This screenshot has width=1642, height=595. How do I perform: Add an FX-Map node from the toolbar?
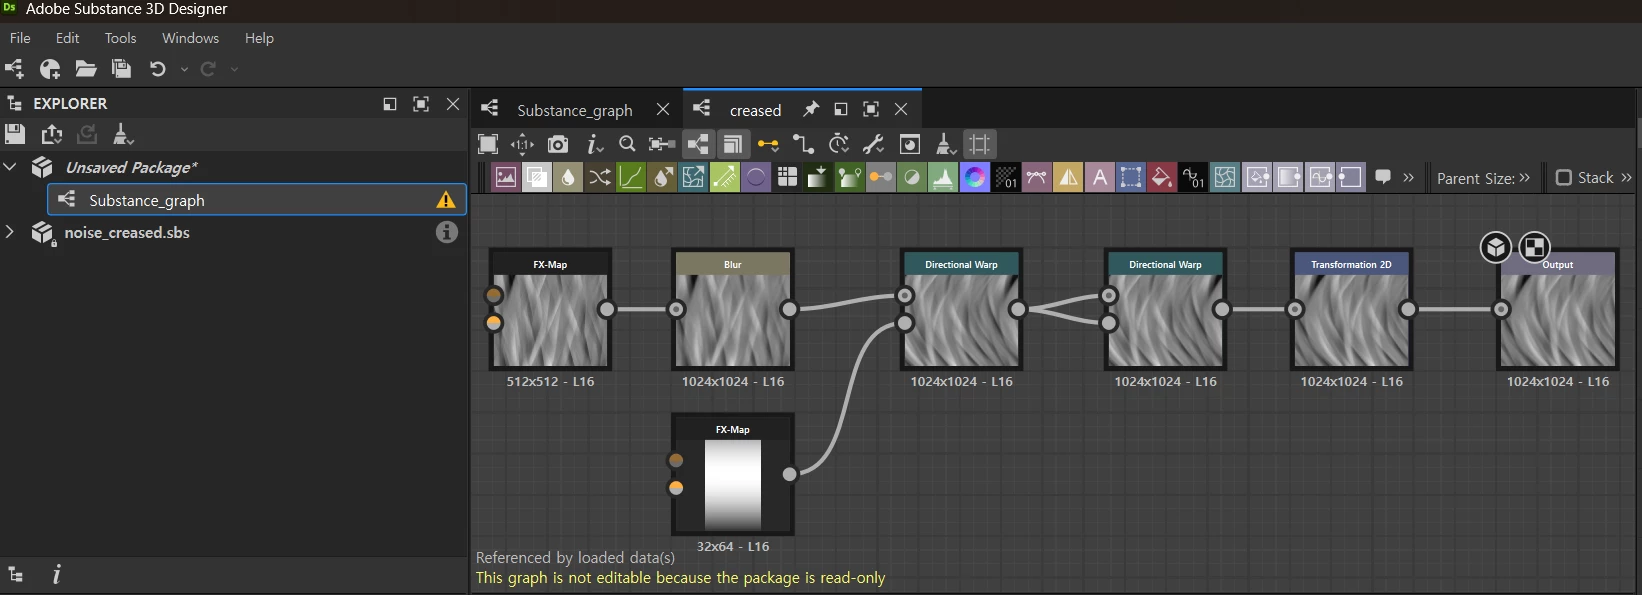pos(787,178)
